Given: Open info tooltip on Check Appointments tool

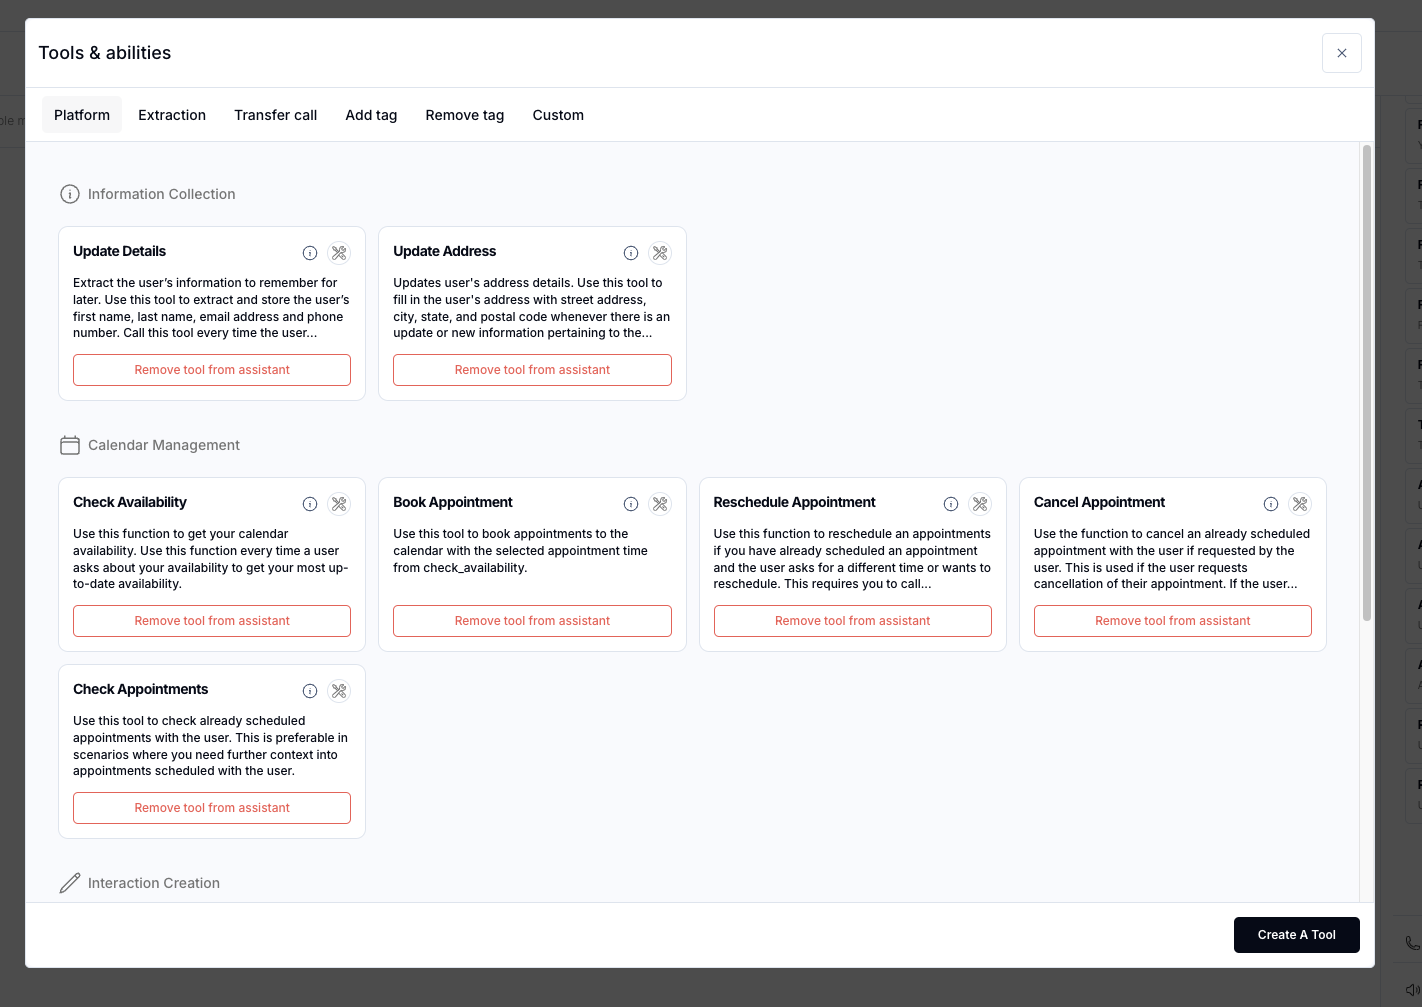Looking at the screenshot, I should click(310, 690).
